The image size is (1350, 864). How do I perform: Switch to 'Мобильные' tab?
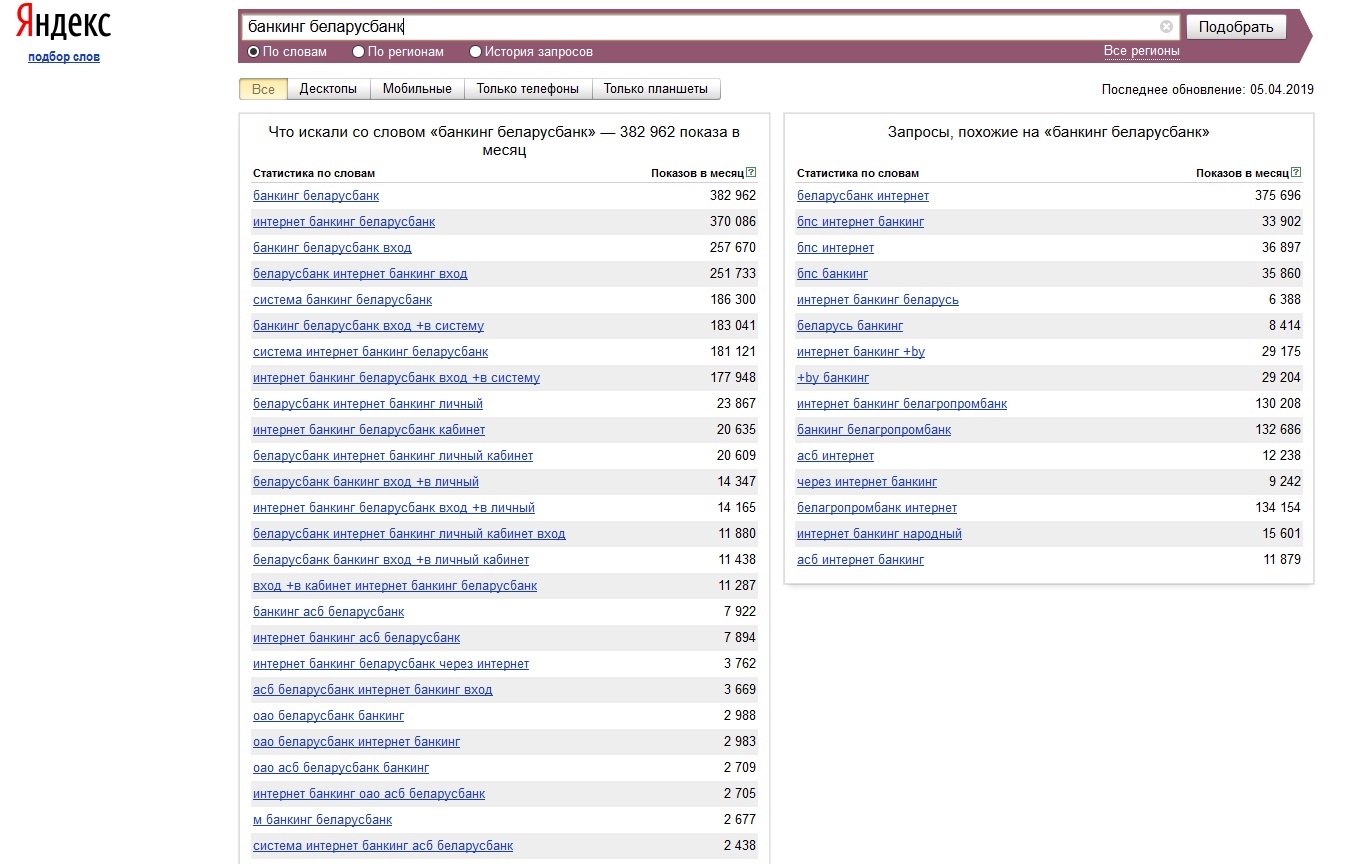pyautogui.click(x=417, y=89)
